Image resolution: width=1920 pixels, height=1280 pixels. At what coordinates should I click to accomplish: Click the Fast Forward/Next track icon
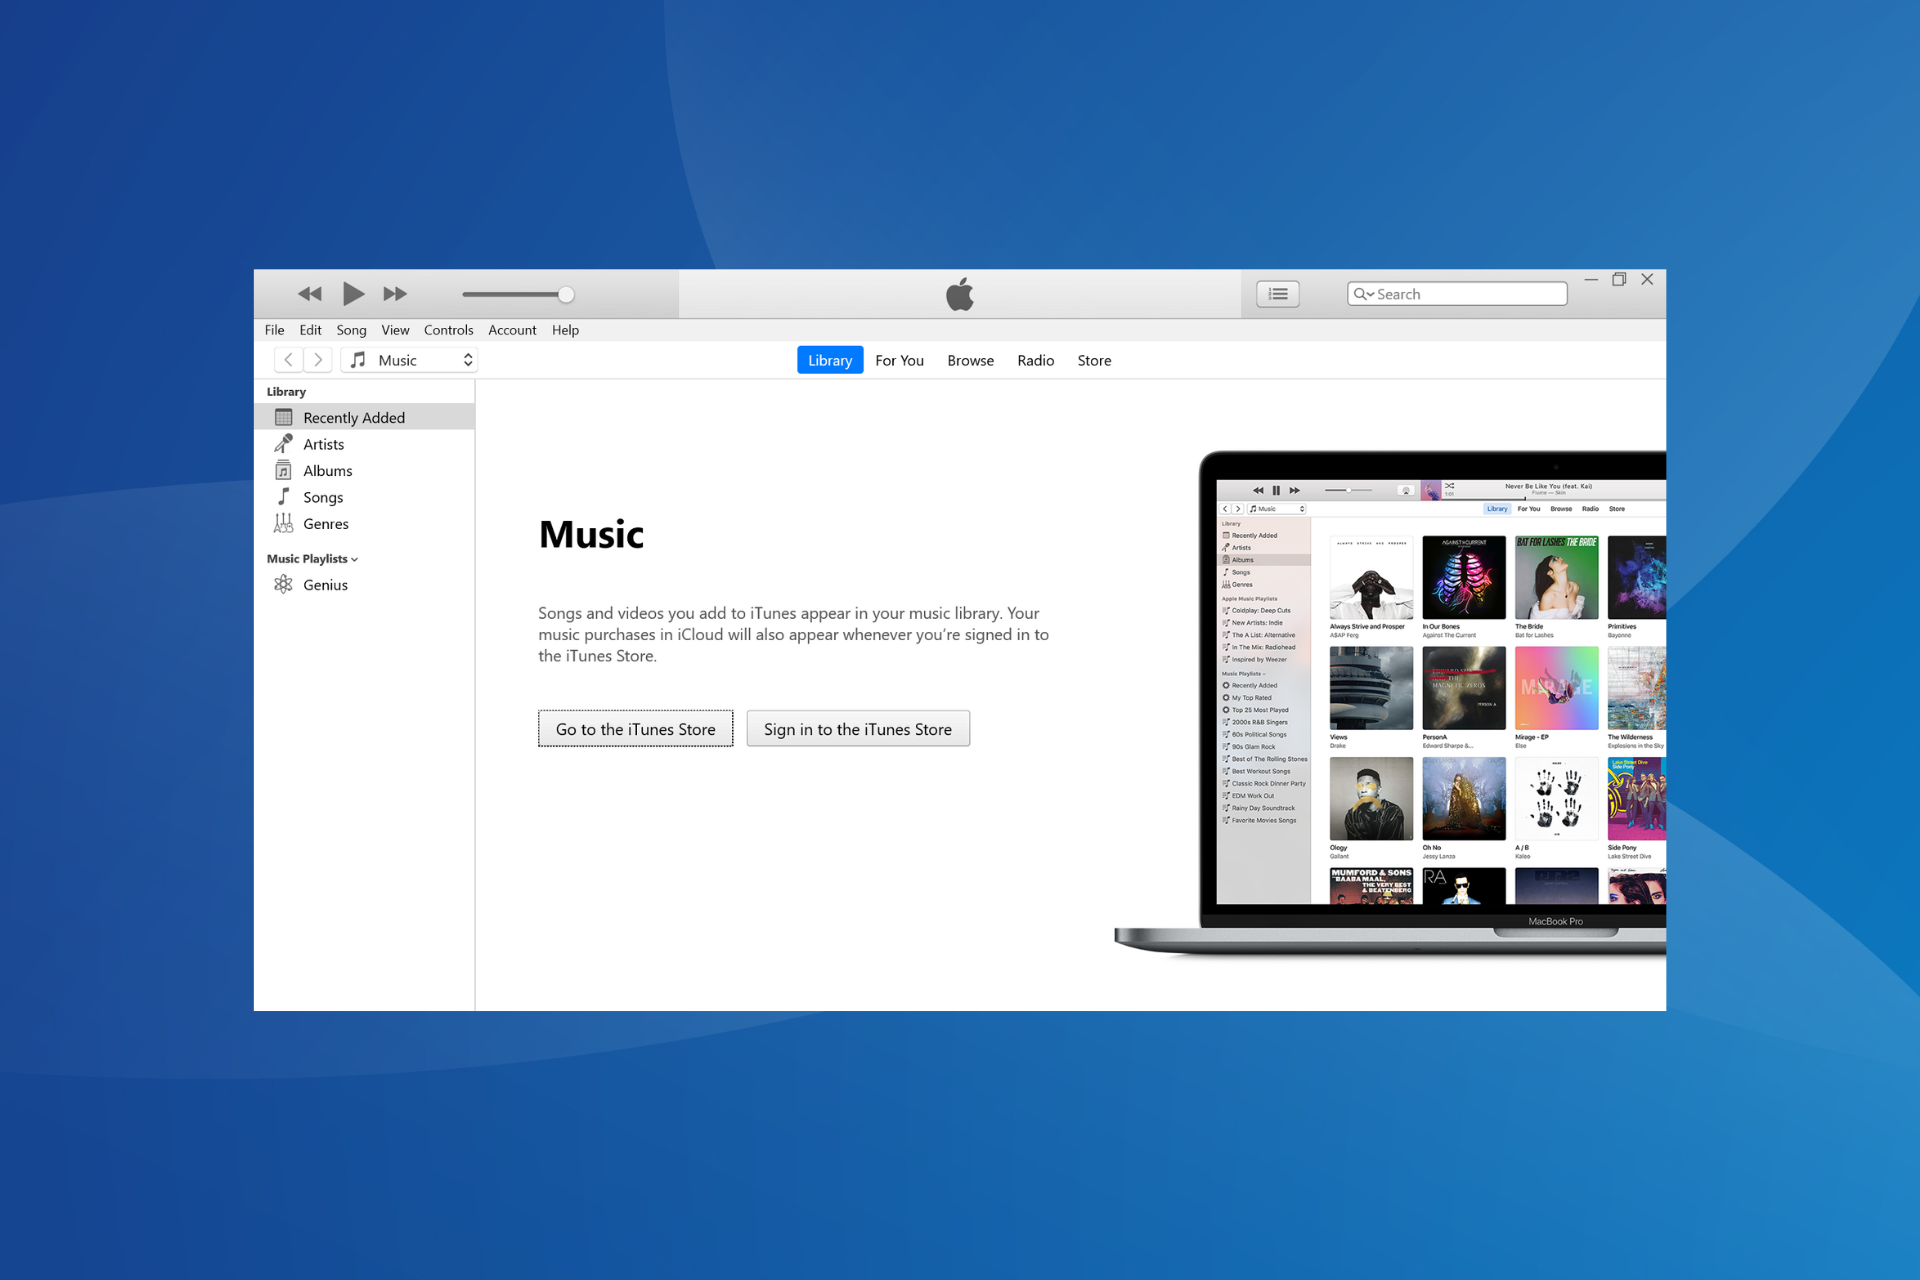click(397, 293)
